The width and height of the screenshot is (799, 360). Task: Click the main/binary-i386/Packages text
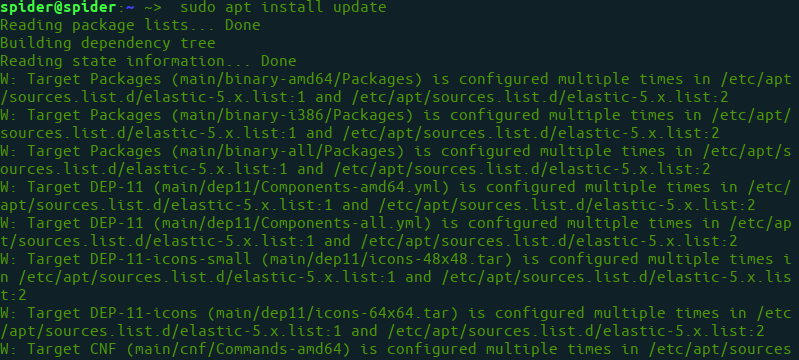(x=292, y=115)
